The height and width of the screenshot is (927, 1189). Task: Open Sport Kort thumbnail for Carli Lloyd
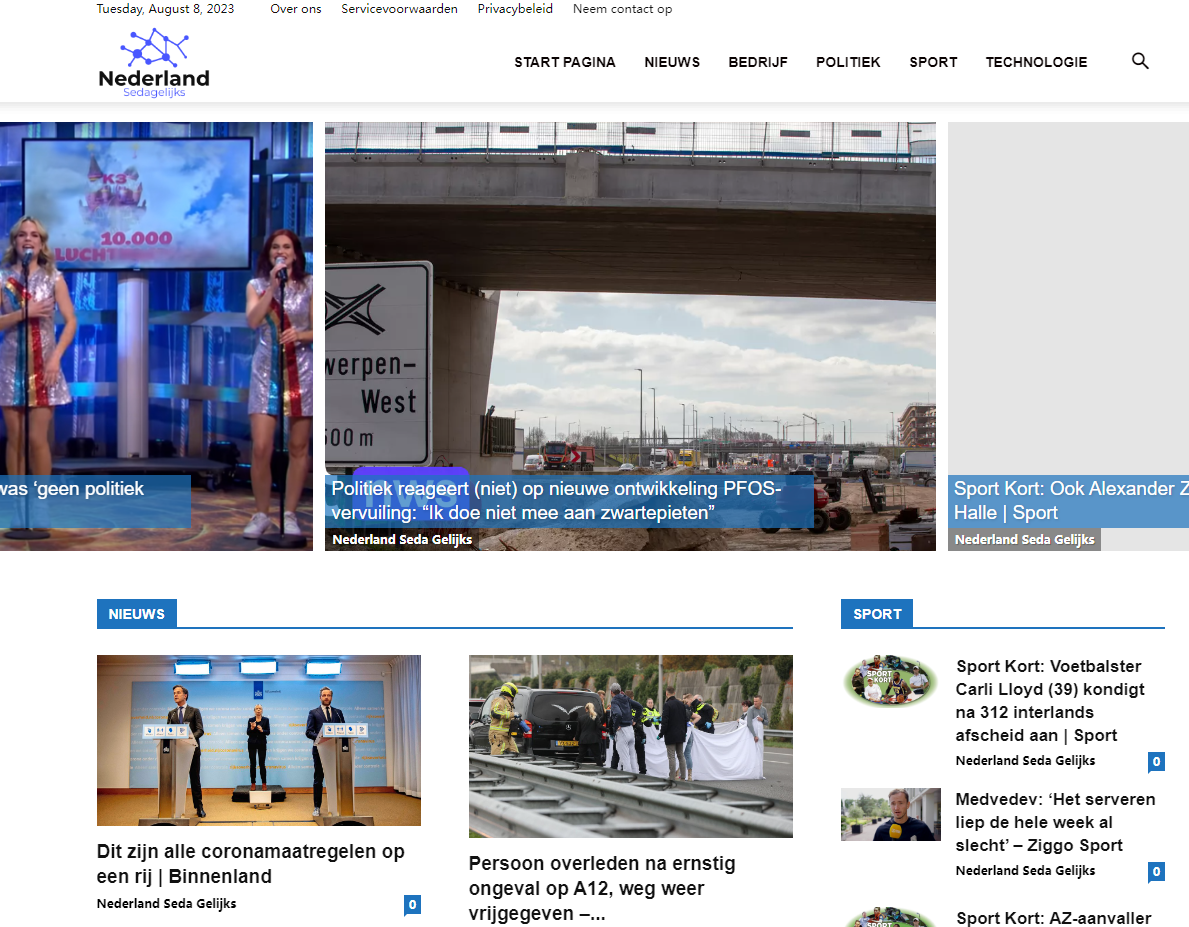click(890, 682)
